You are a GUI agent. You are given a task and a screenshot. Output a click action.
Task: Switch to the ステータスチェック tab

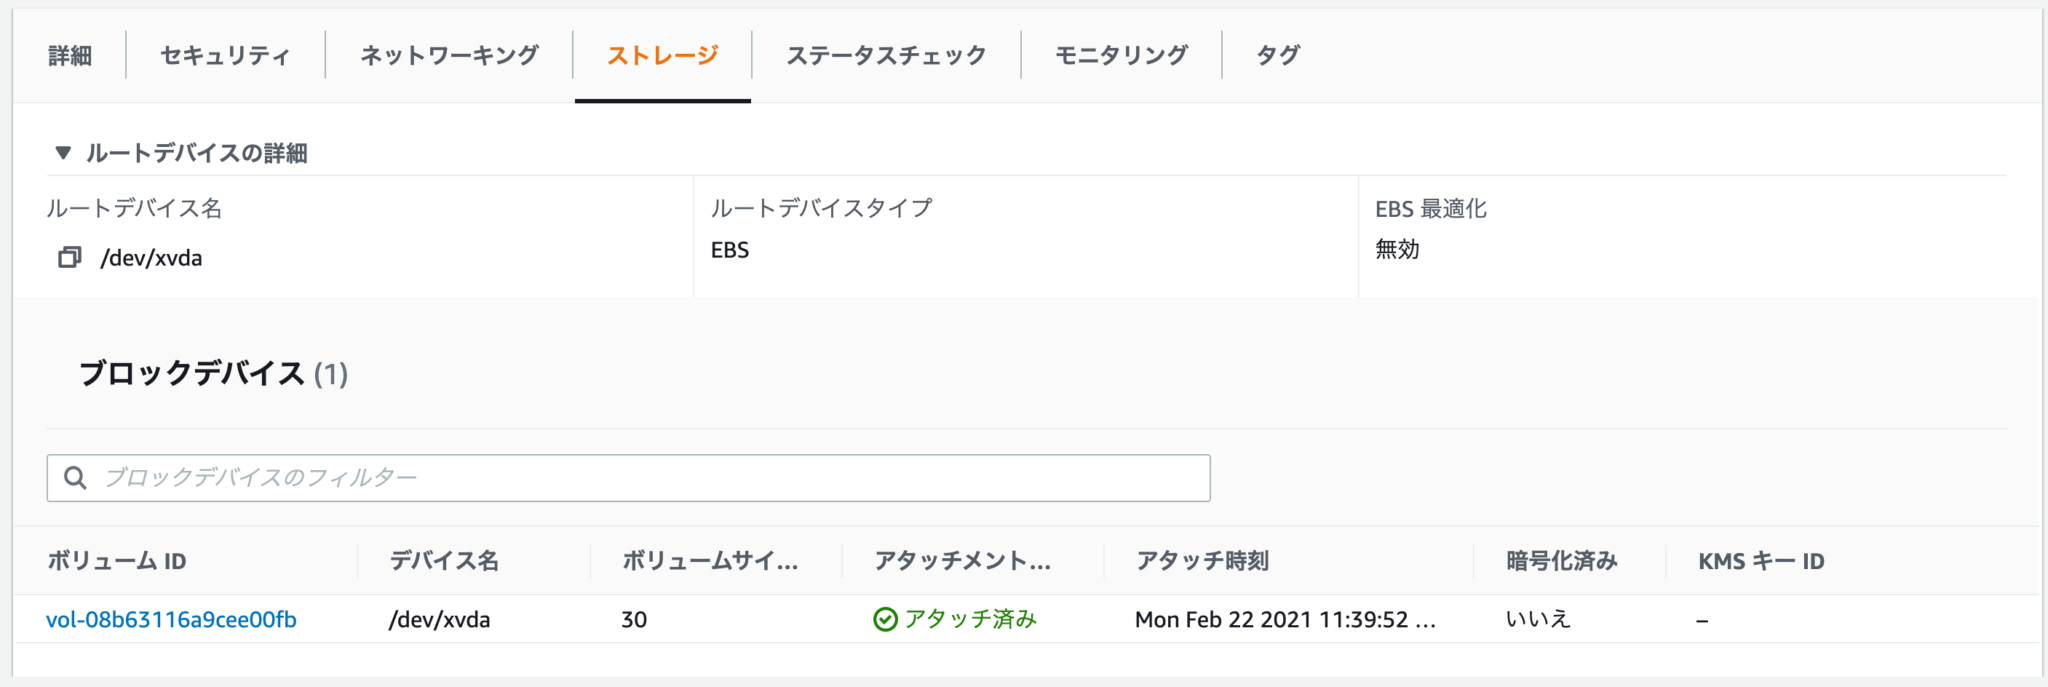pos(884,55)
